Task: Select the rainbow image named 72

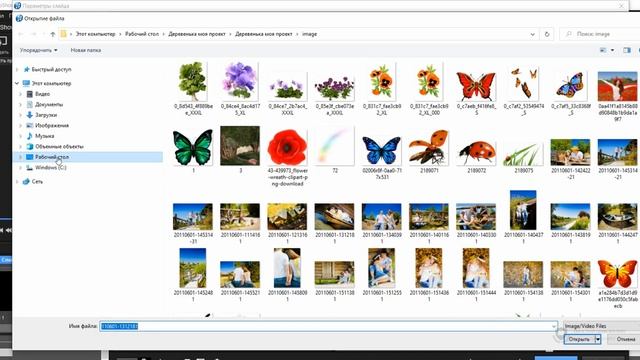Action: tap(335, 147)
